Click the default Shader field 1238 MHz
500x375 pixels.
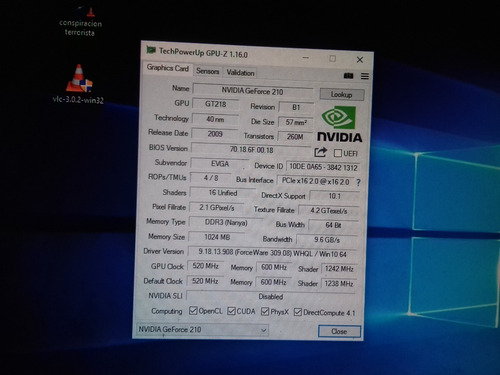(338, 284)
